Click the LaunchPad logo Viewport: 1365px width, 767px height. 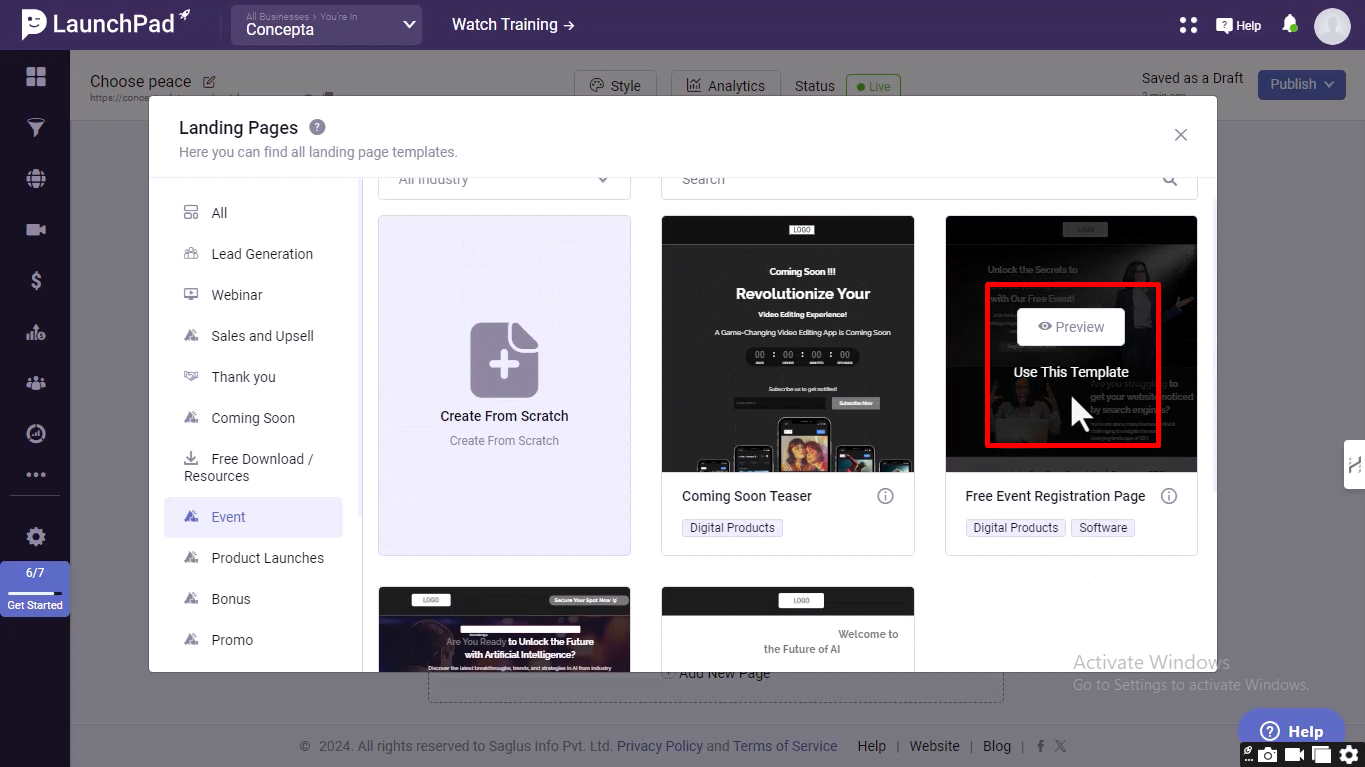pyautogui.click(x=105, y=24)
